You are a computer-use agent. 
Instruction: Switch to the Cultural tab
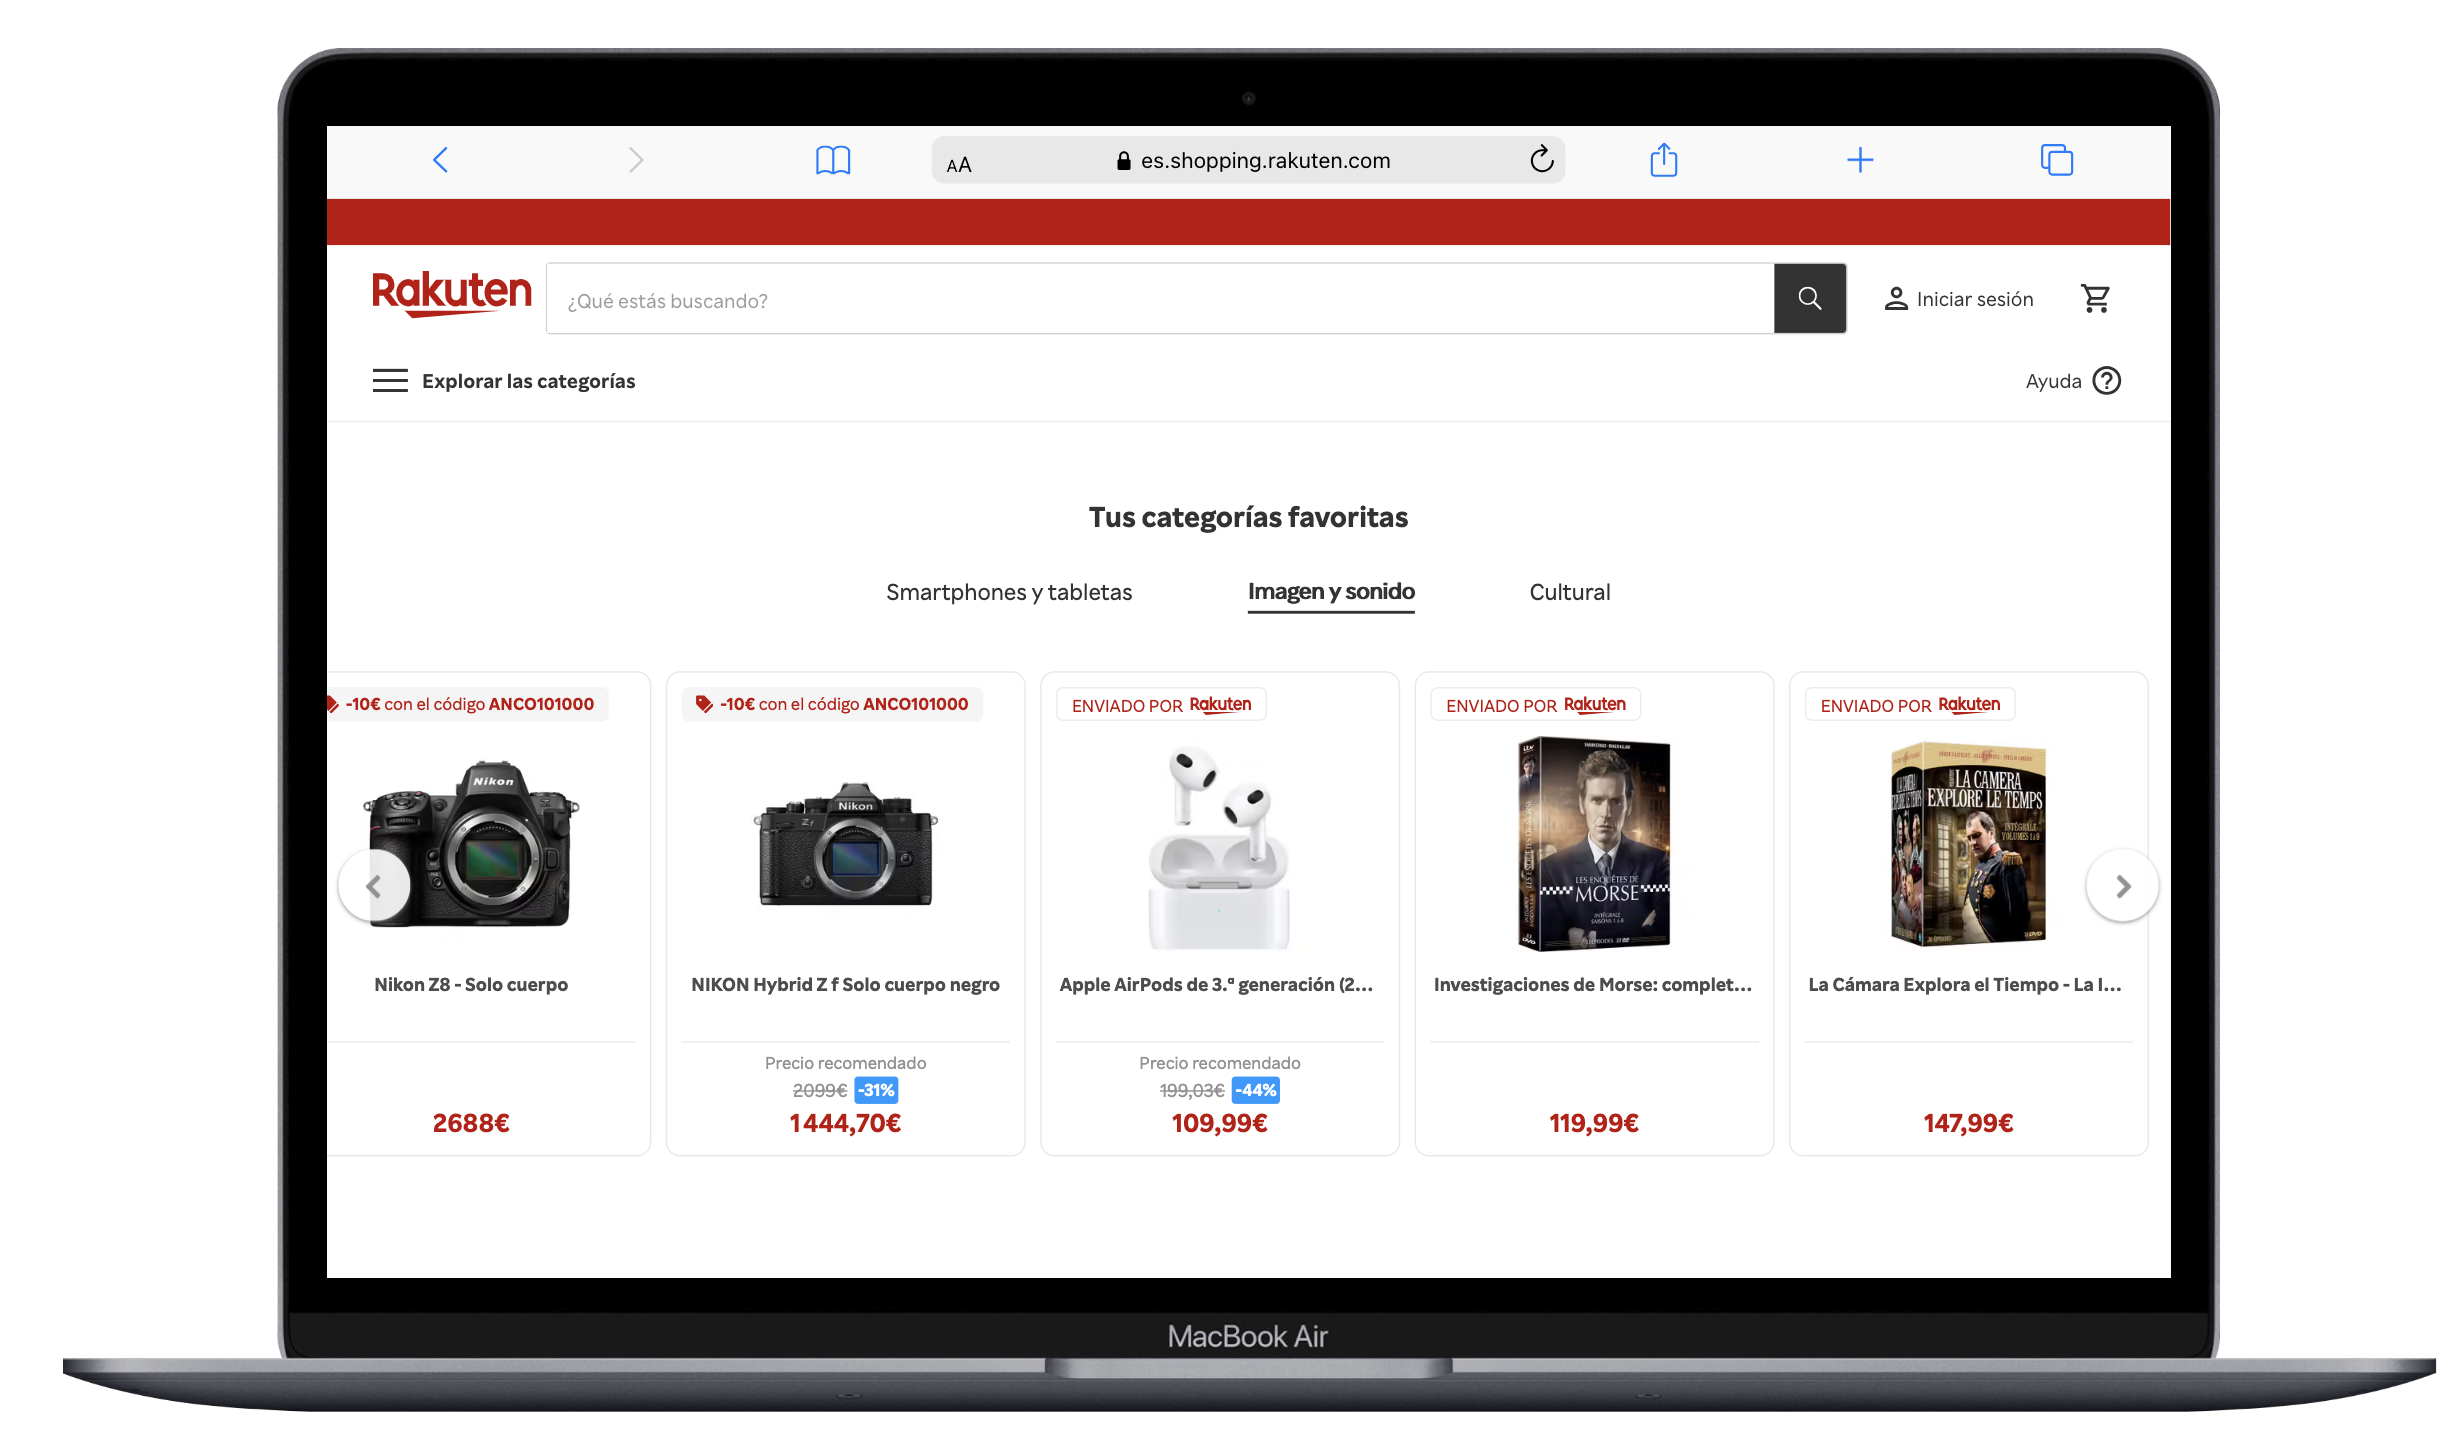point(1570,592)
